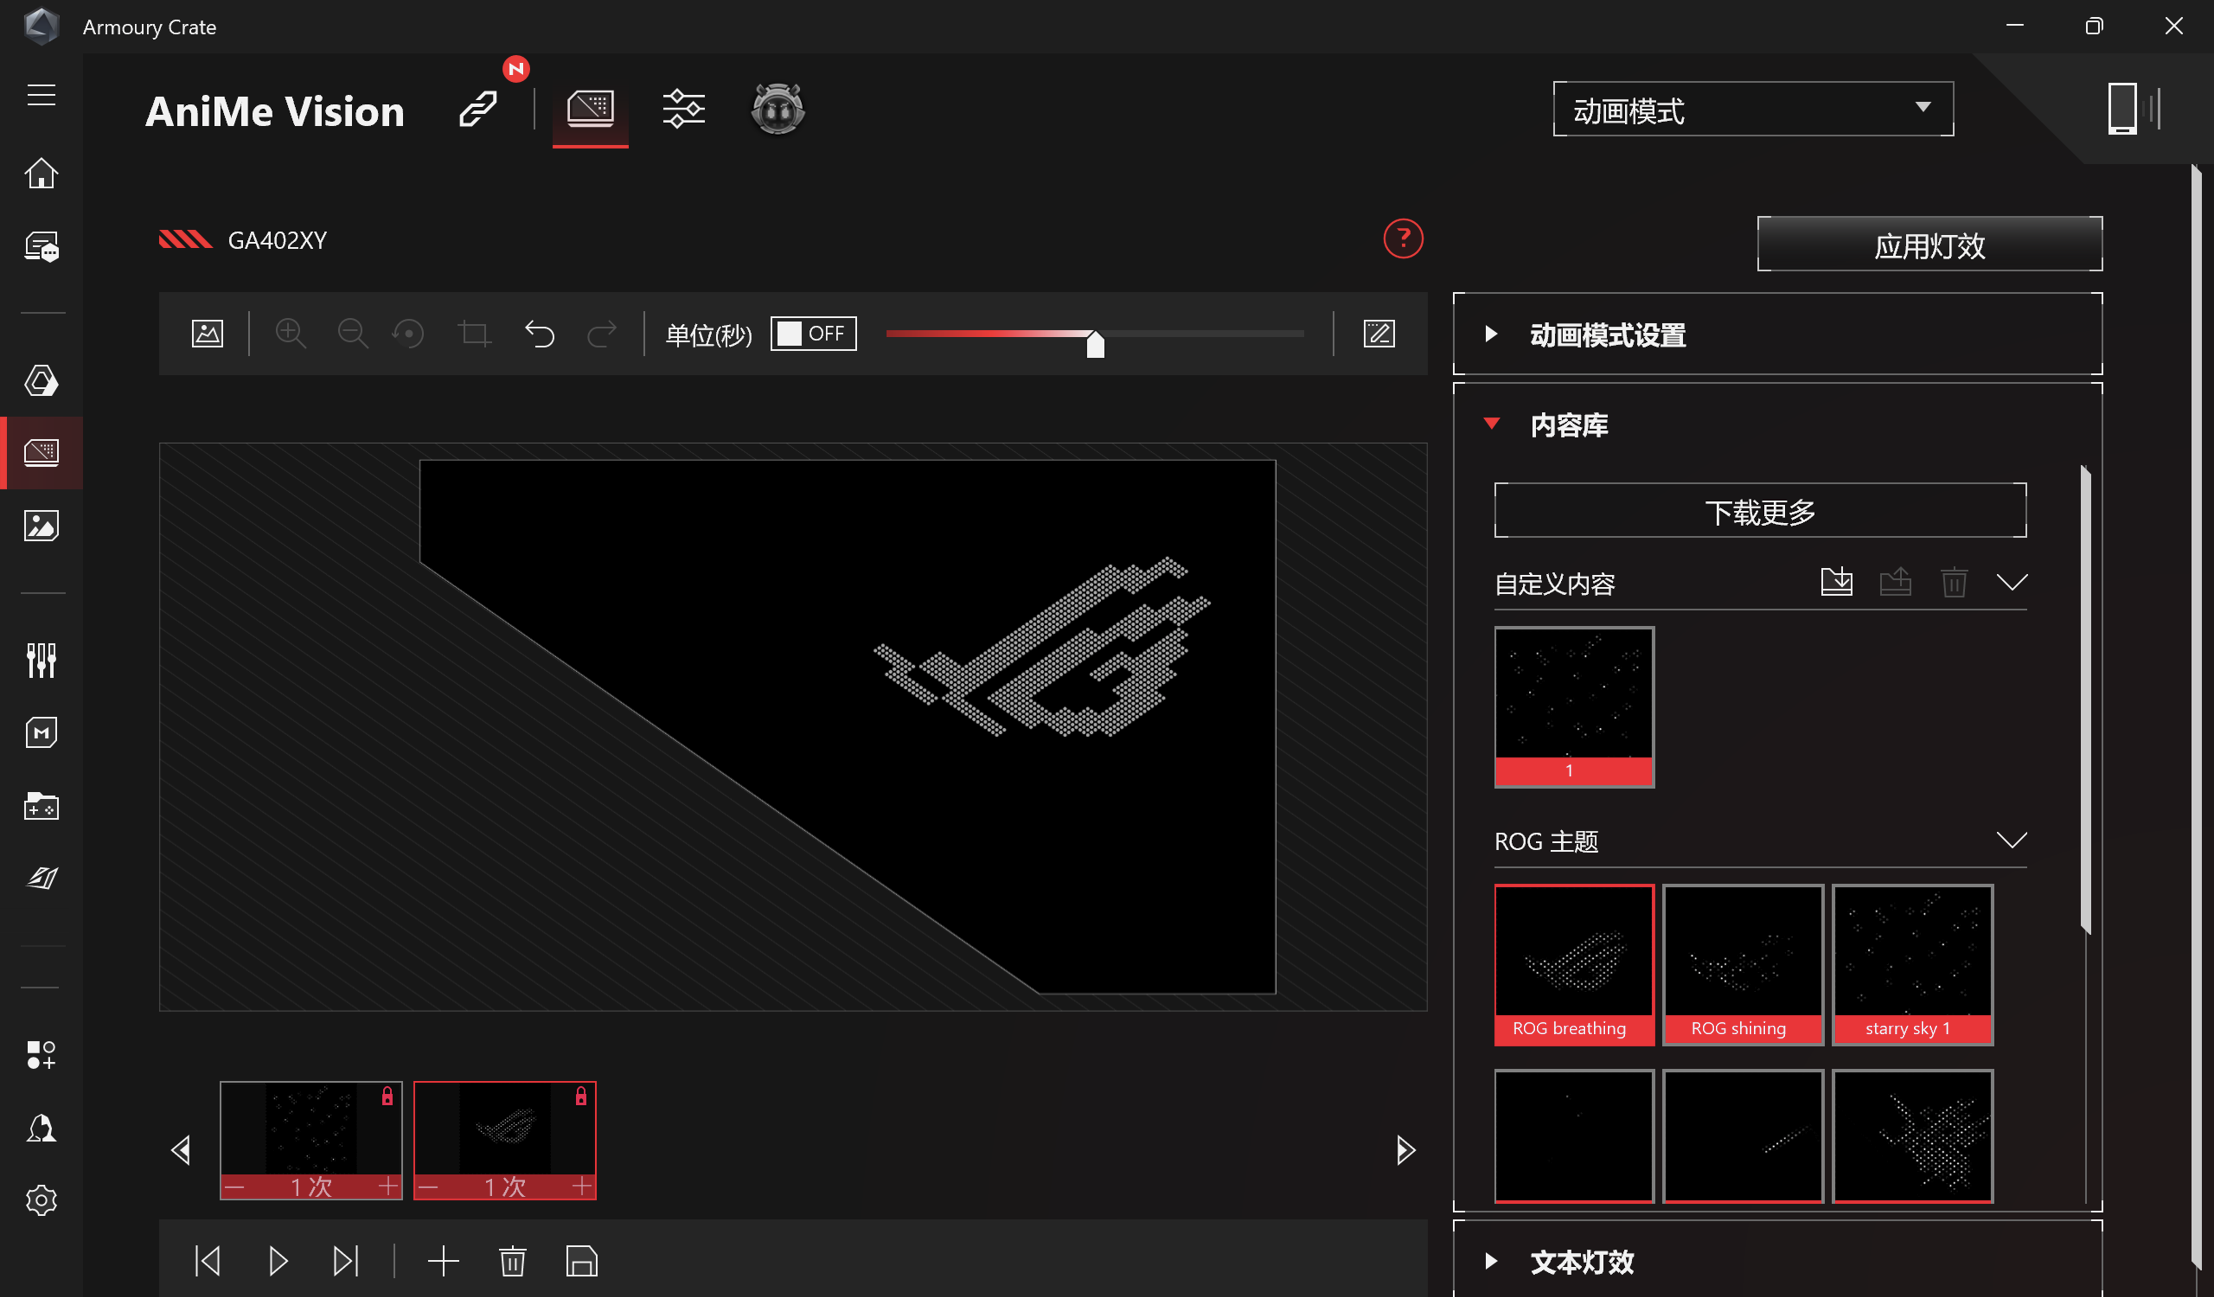Select the crop tool icon
Image resolution: width=2214 pixels, height=1297 pixels.
[474, 333]
